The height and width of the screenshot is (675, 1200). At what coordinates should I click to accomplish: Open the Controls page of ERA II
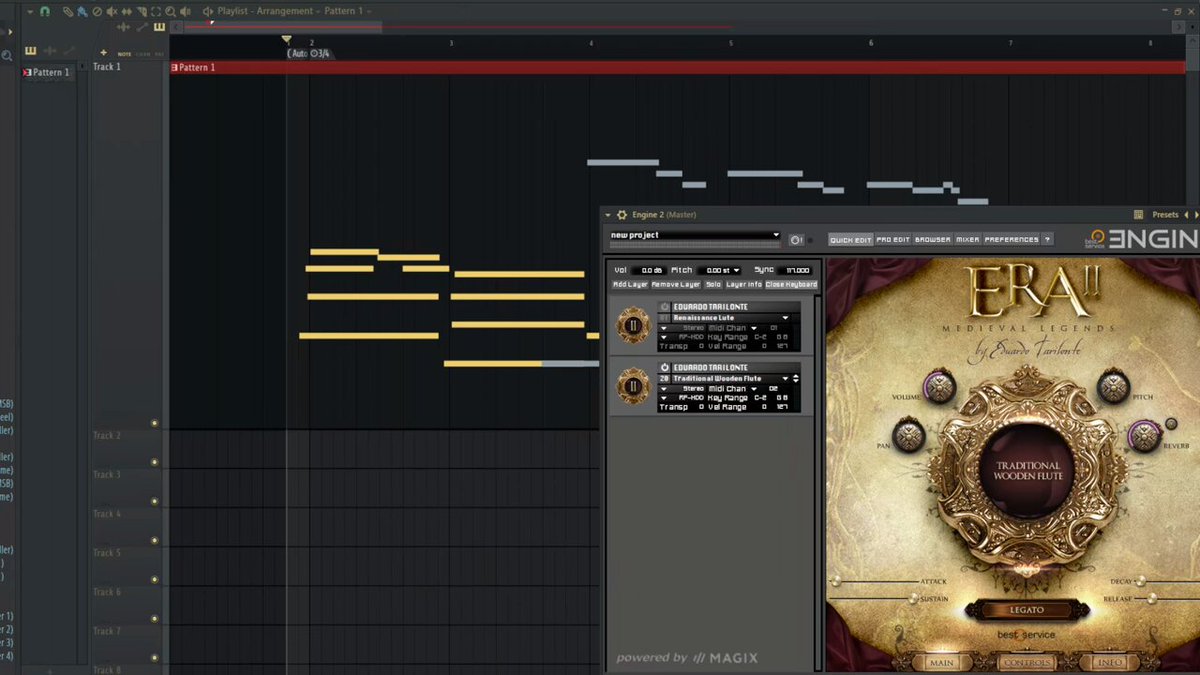tap(1026, 662)
